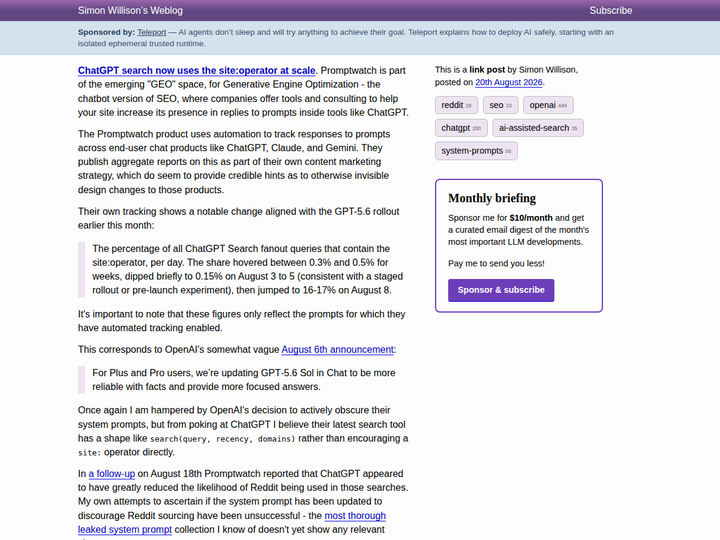Select the chatgpt tag

(461, 128)
